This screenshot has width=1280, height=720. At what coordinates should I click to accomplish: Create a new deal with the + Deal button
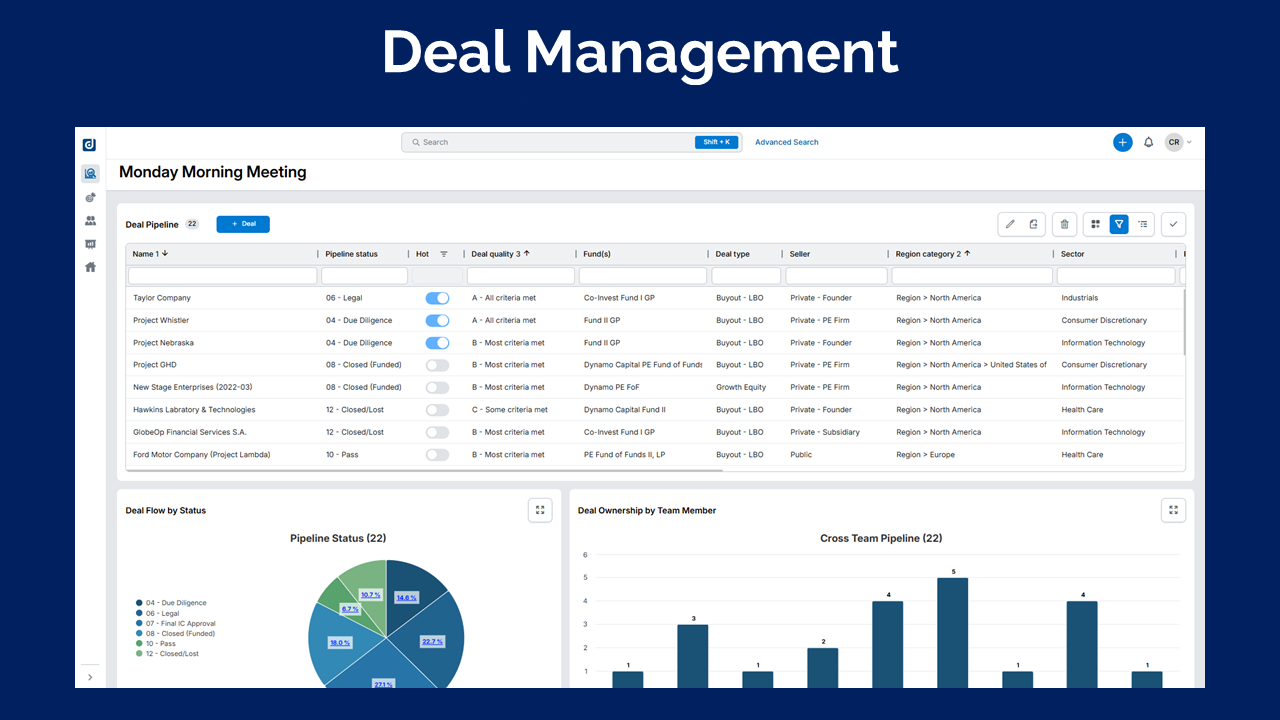[x=242, y=224]
